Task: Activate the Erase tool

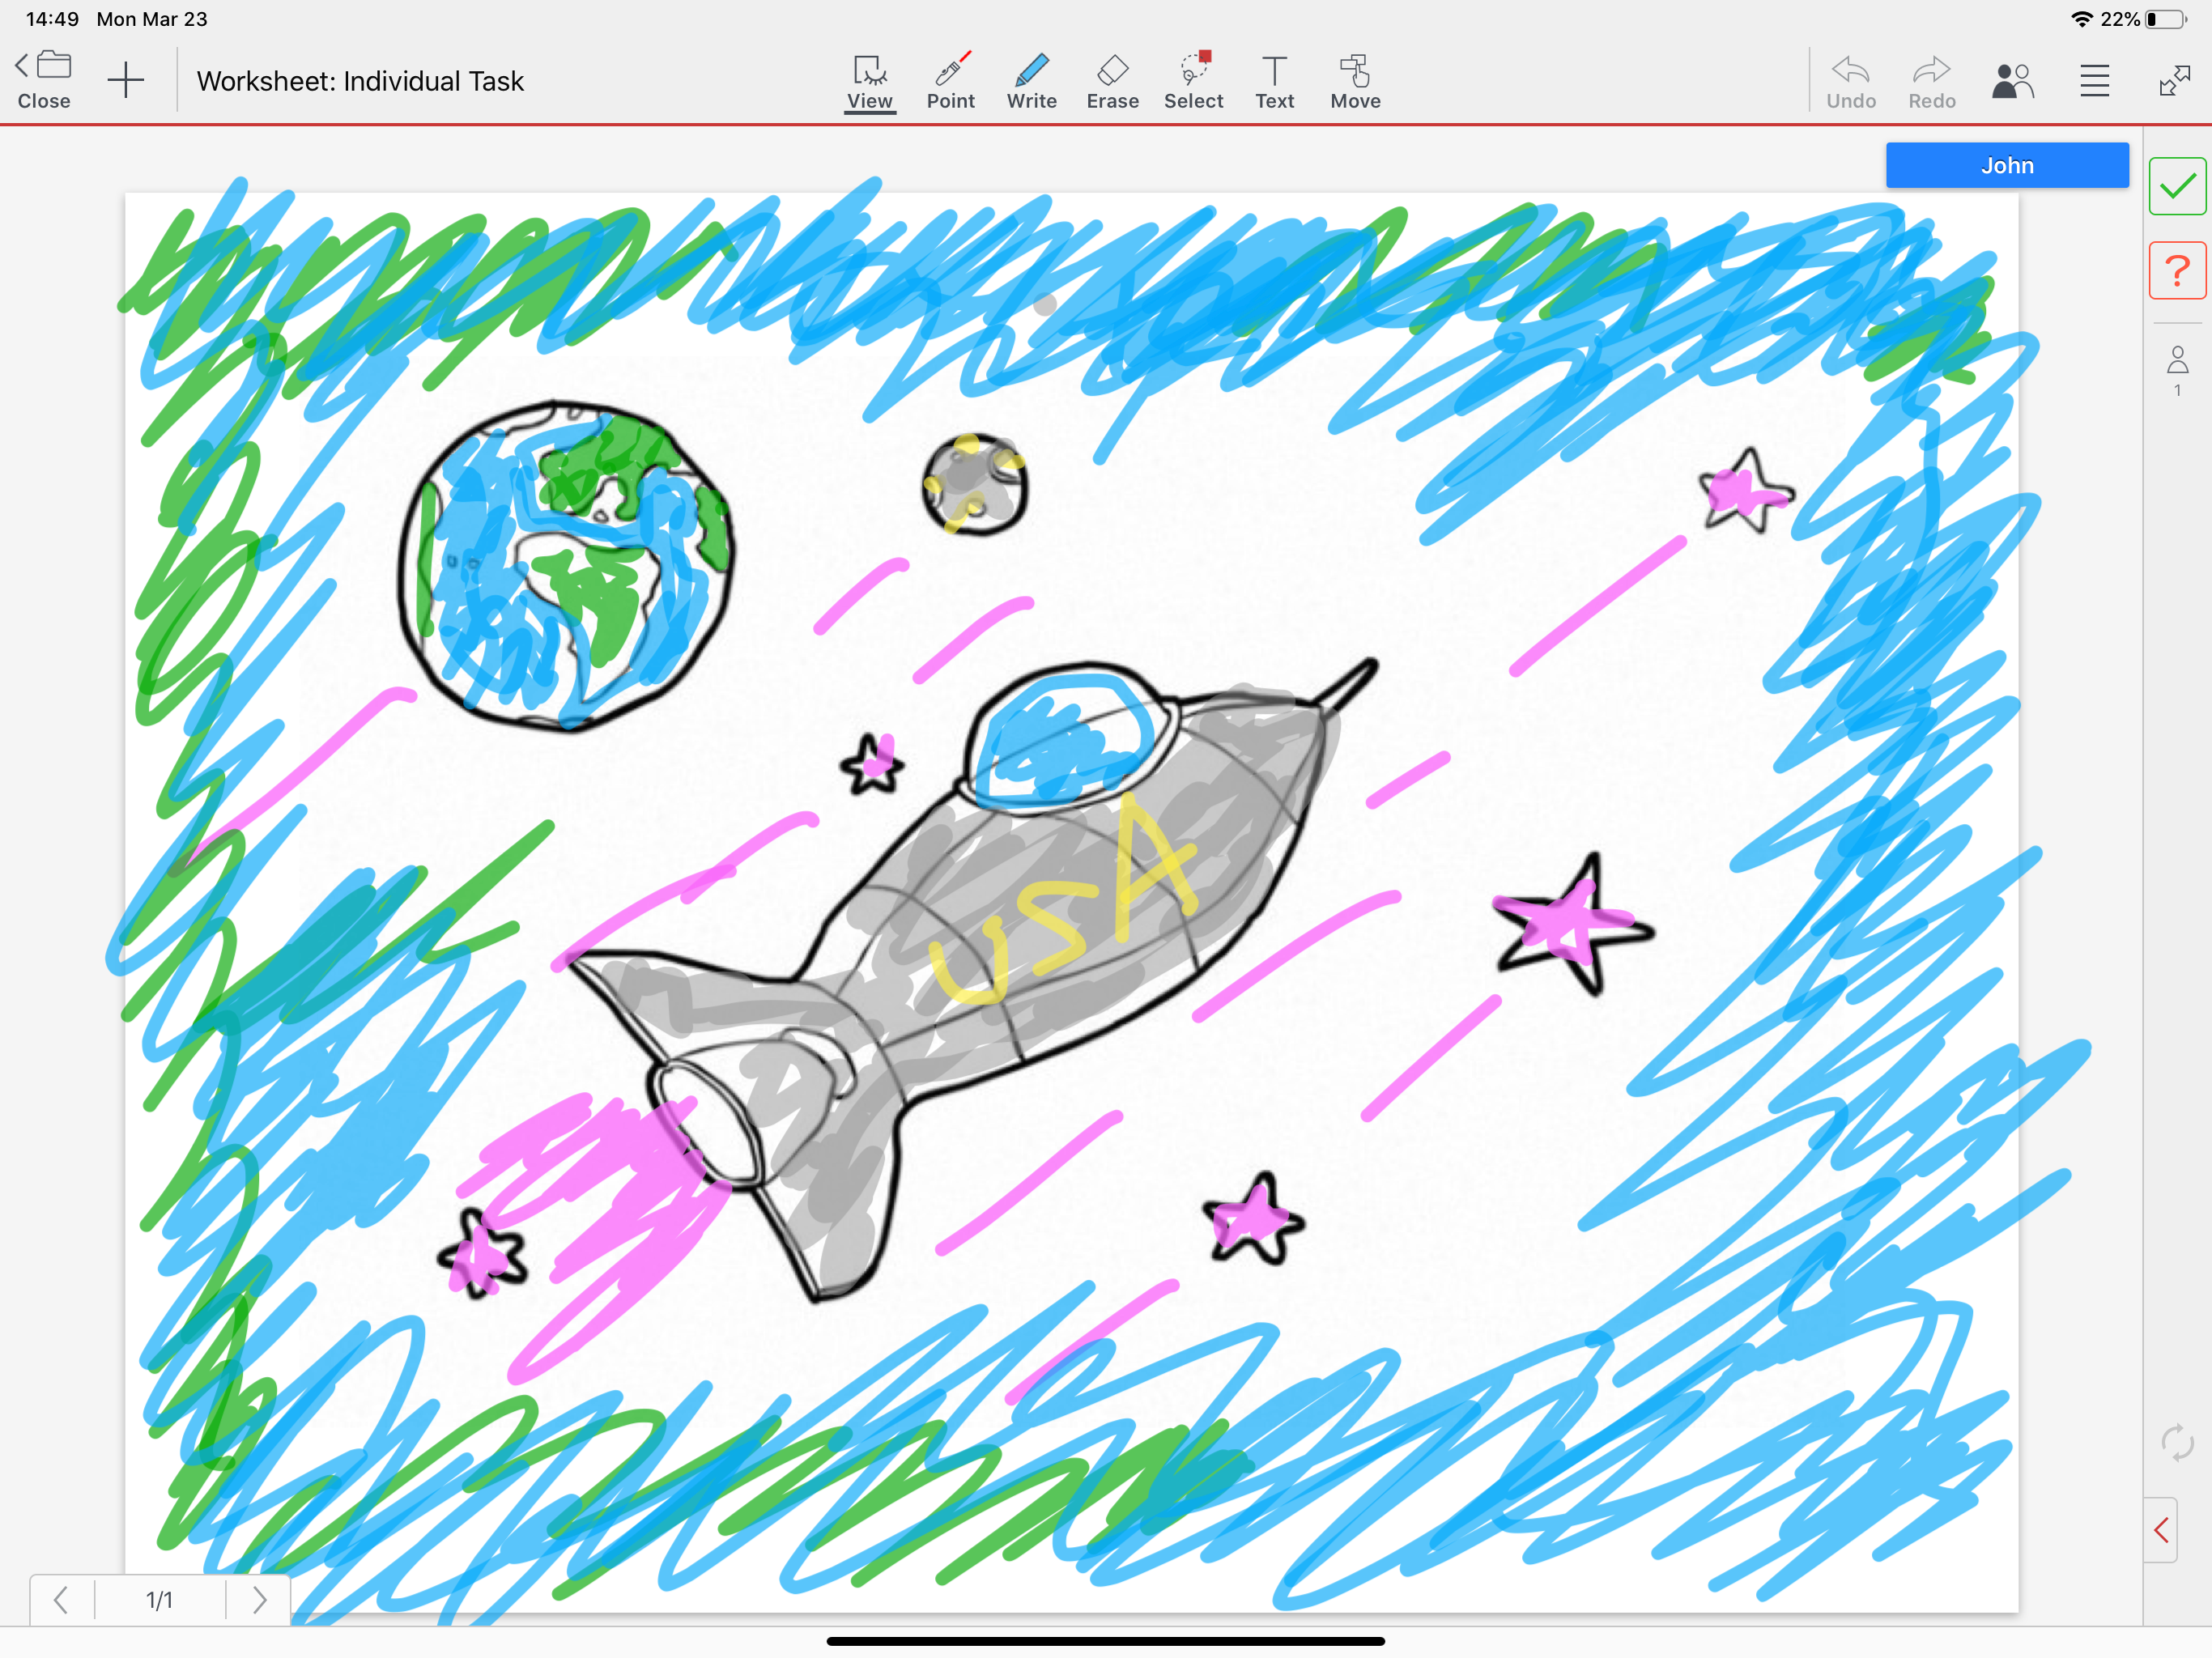Action: pyautogui.click(x=1112, y=81)
